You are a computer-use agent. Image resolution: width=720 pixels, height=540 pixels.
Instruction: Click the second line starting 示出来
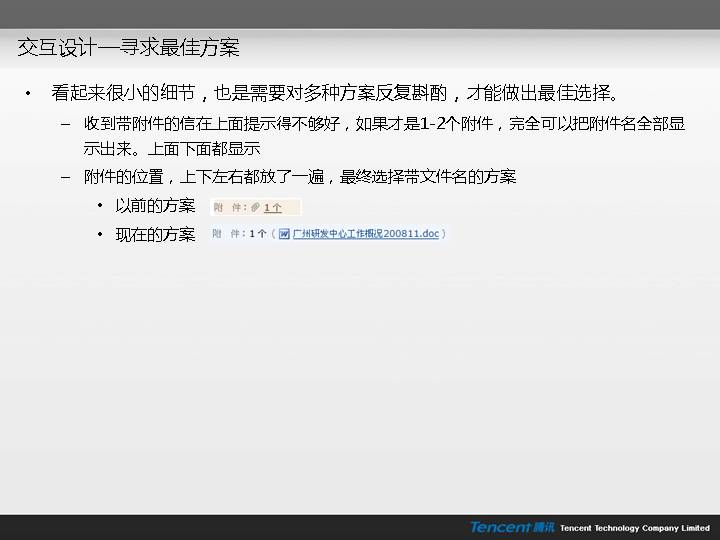point(172,149)
